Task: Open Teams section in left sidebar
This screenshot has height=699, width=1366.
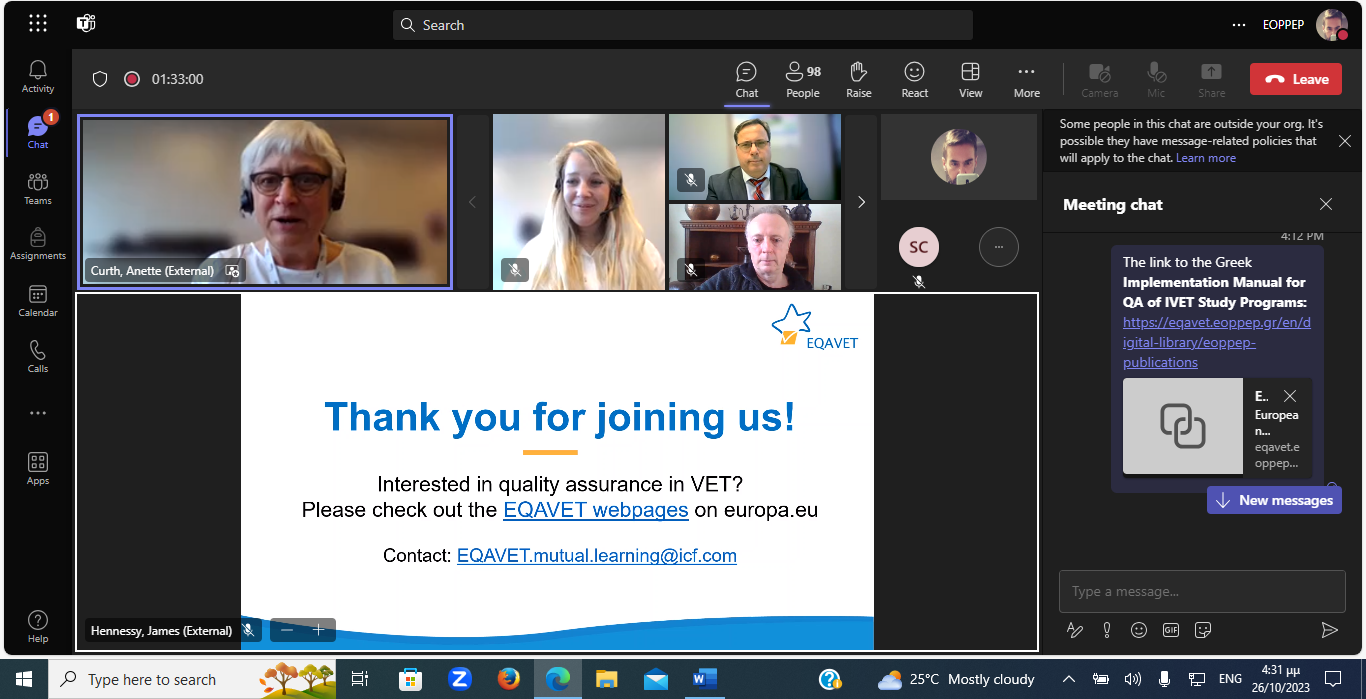Action: click(37, 188)
